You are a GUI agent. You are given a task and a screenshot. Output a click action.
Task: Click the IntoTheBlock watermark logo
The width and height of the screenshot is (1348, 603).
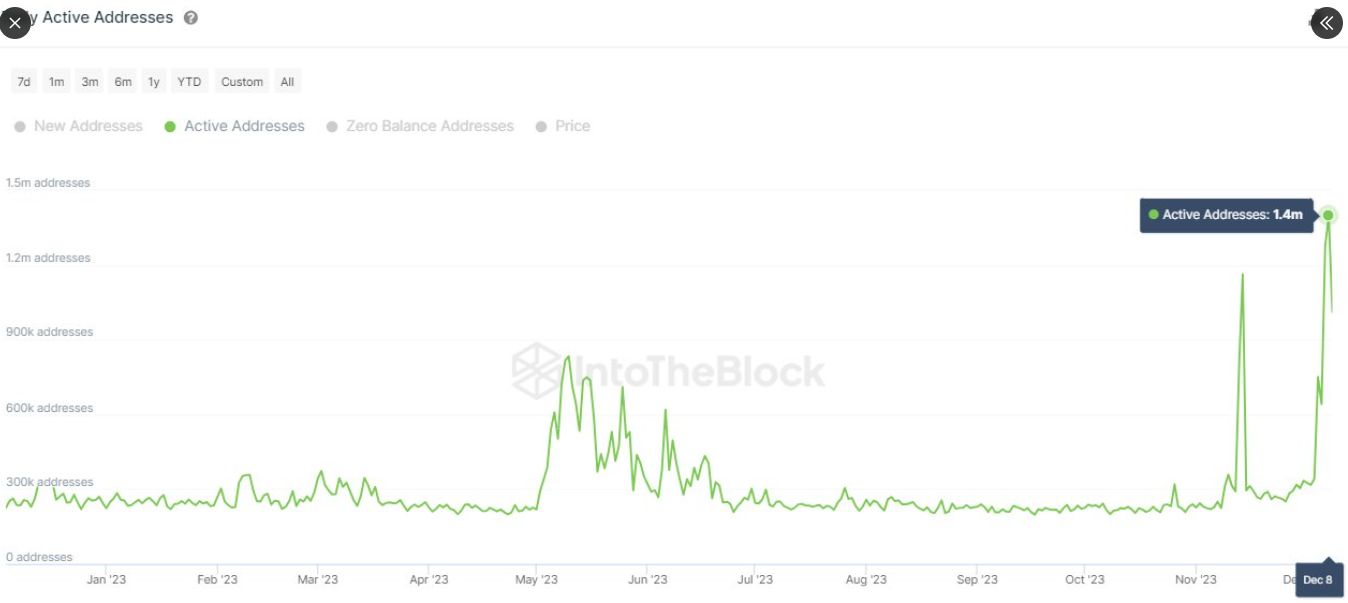[x=668, y=371]
